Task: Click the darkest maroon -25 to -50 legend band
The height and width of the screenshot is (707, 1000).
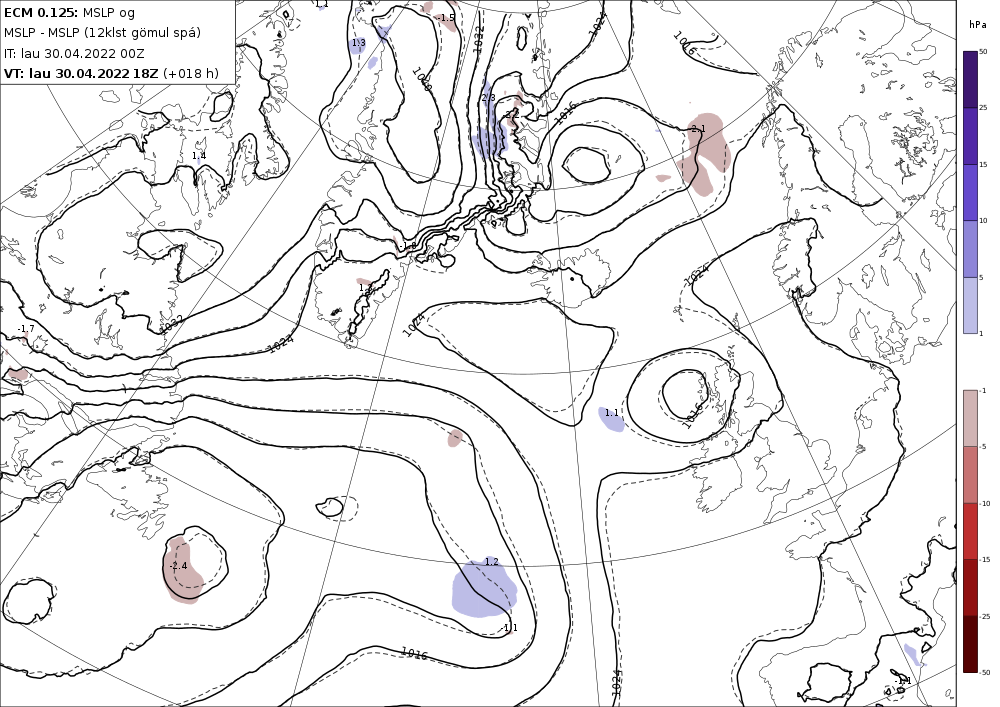Action: pyautogui.click(x=970, y=644)
